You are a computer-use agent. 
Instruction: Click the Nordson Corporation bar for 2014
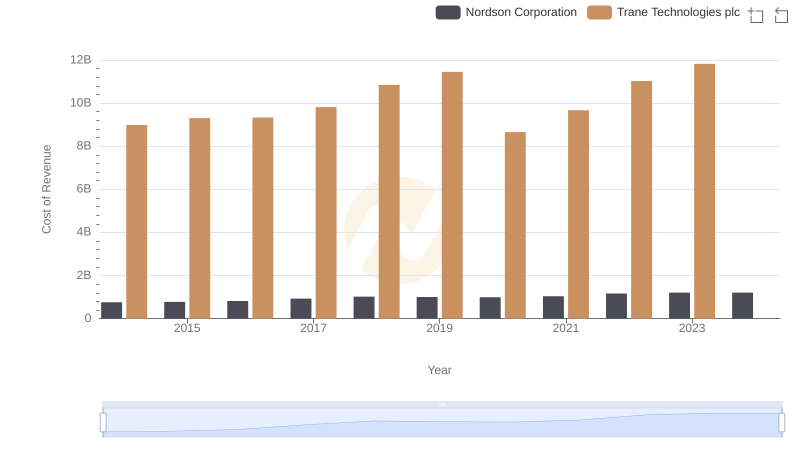click(111, 310)
